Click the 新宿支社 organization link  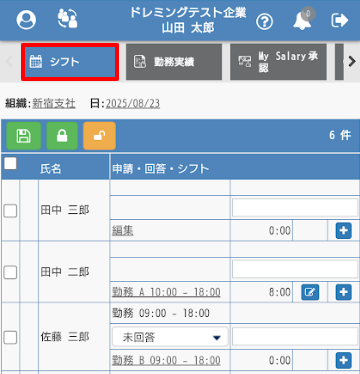coord(54,104)
